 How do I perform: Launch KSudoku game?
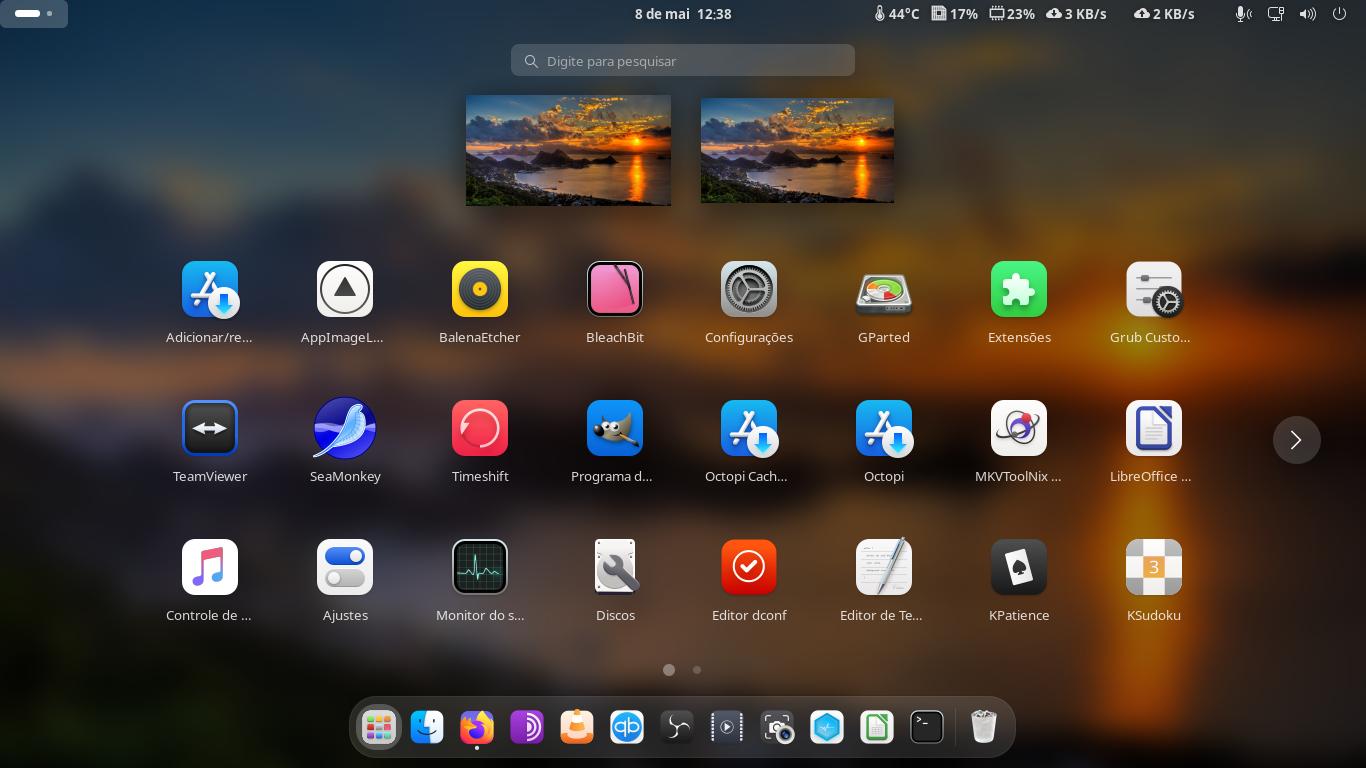click(x=1154, y=567)
